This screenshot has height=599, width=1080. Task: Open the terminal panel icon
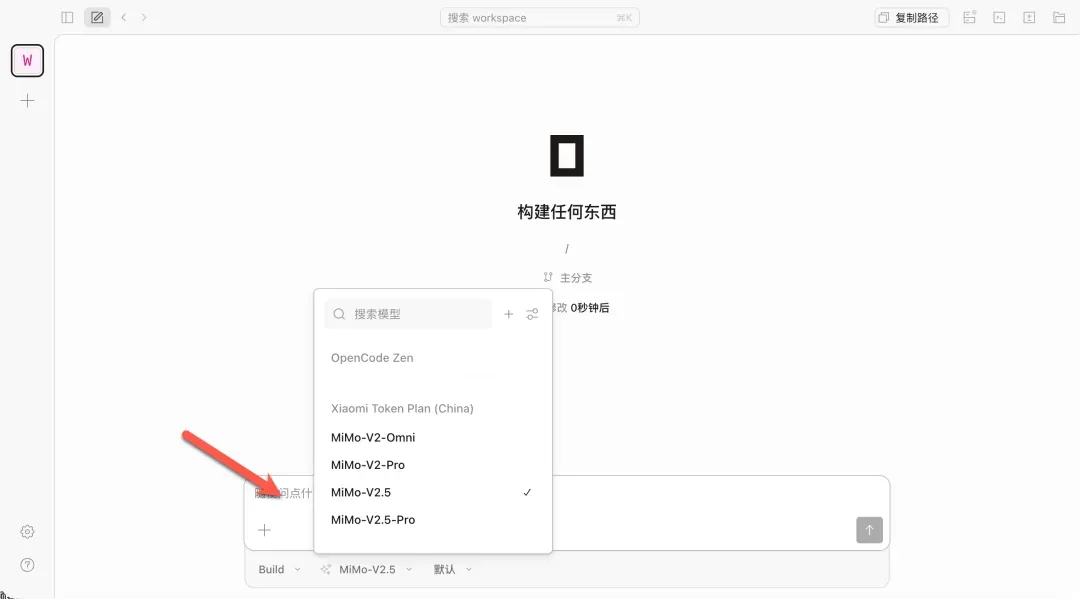tap(999, 18)
